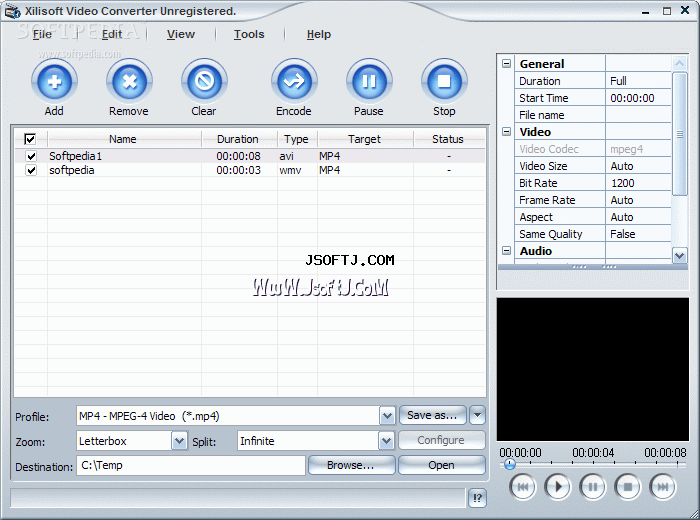Click the preview seek slider thumb
This screenshot has width=700, height=520.
pos(510,464)
